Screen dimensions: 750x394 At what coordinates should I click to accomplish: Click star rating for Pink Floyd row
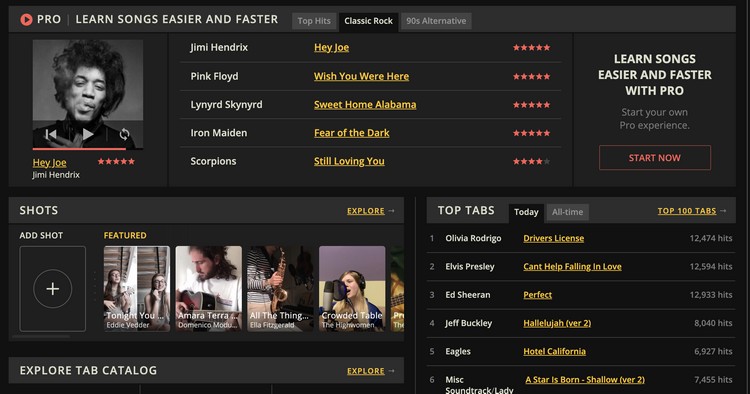click(x=531, y=76)
